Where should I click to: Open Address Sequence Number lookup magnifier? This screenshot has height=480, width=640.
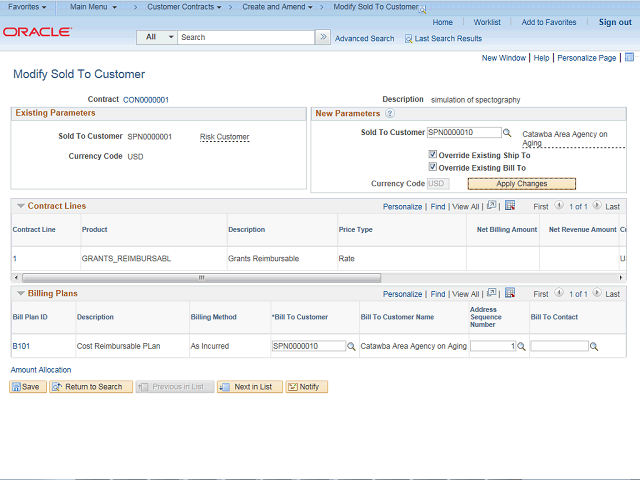pyautogui.click(x=521, y=347)
